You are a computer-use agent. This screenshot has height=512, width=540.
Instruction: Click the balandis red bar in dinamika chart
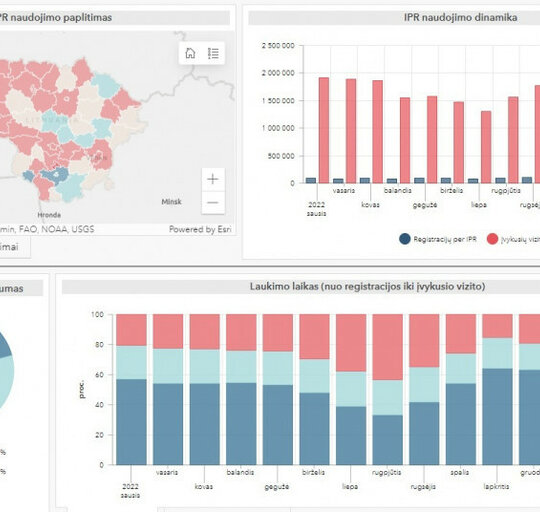tap(405, 140)
